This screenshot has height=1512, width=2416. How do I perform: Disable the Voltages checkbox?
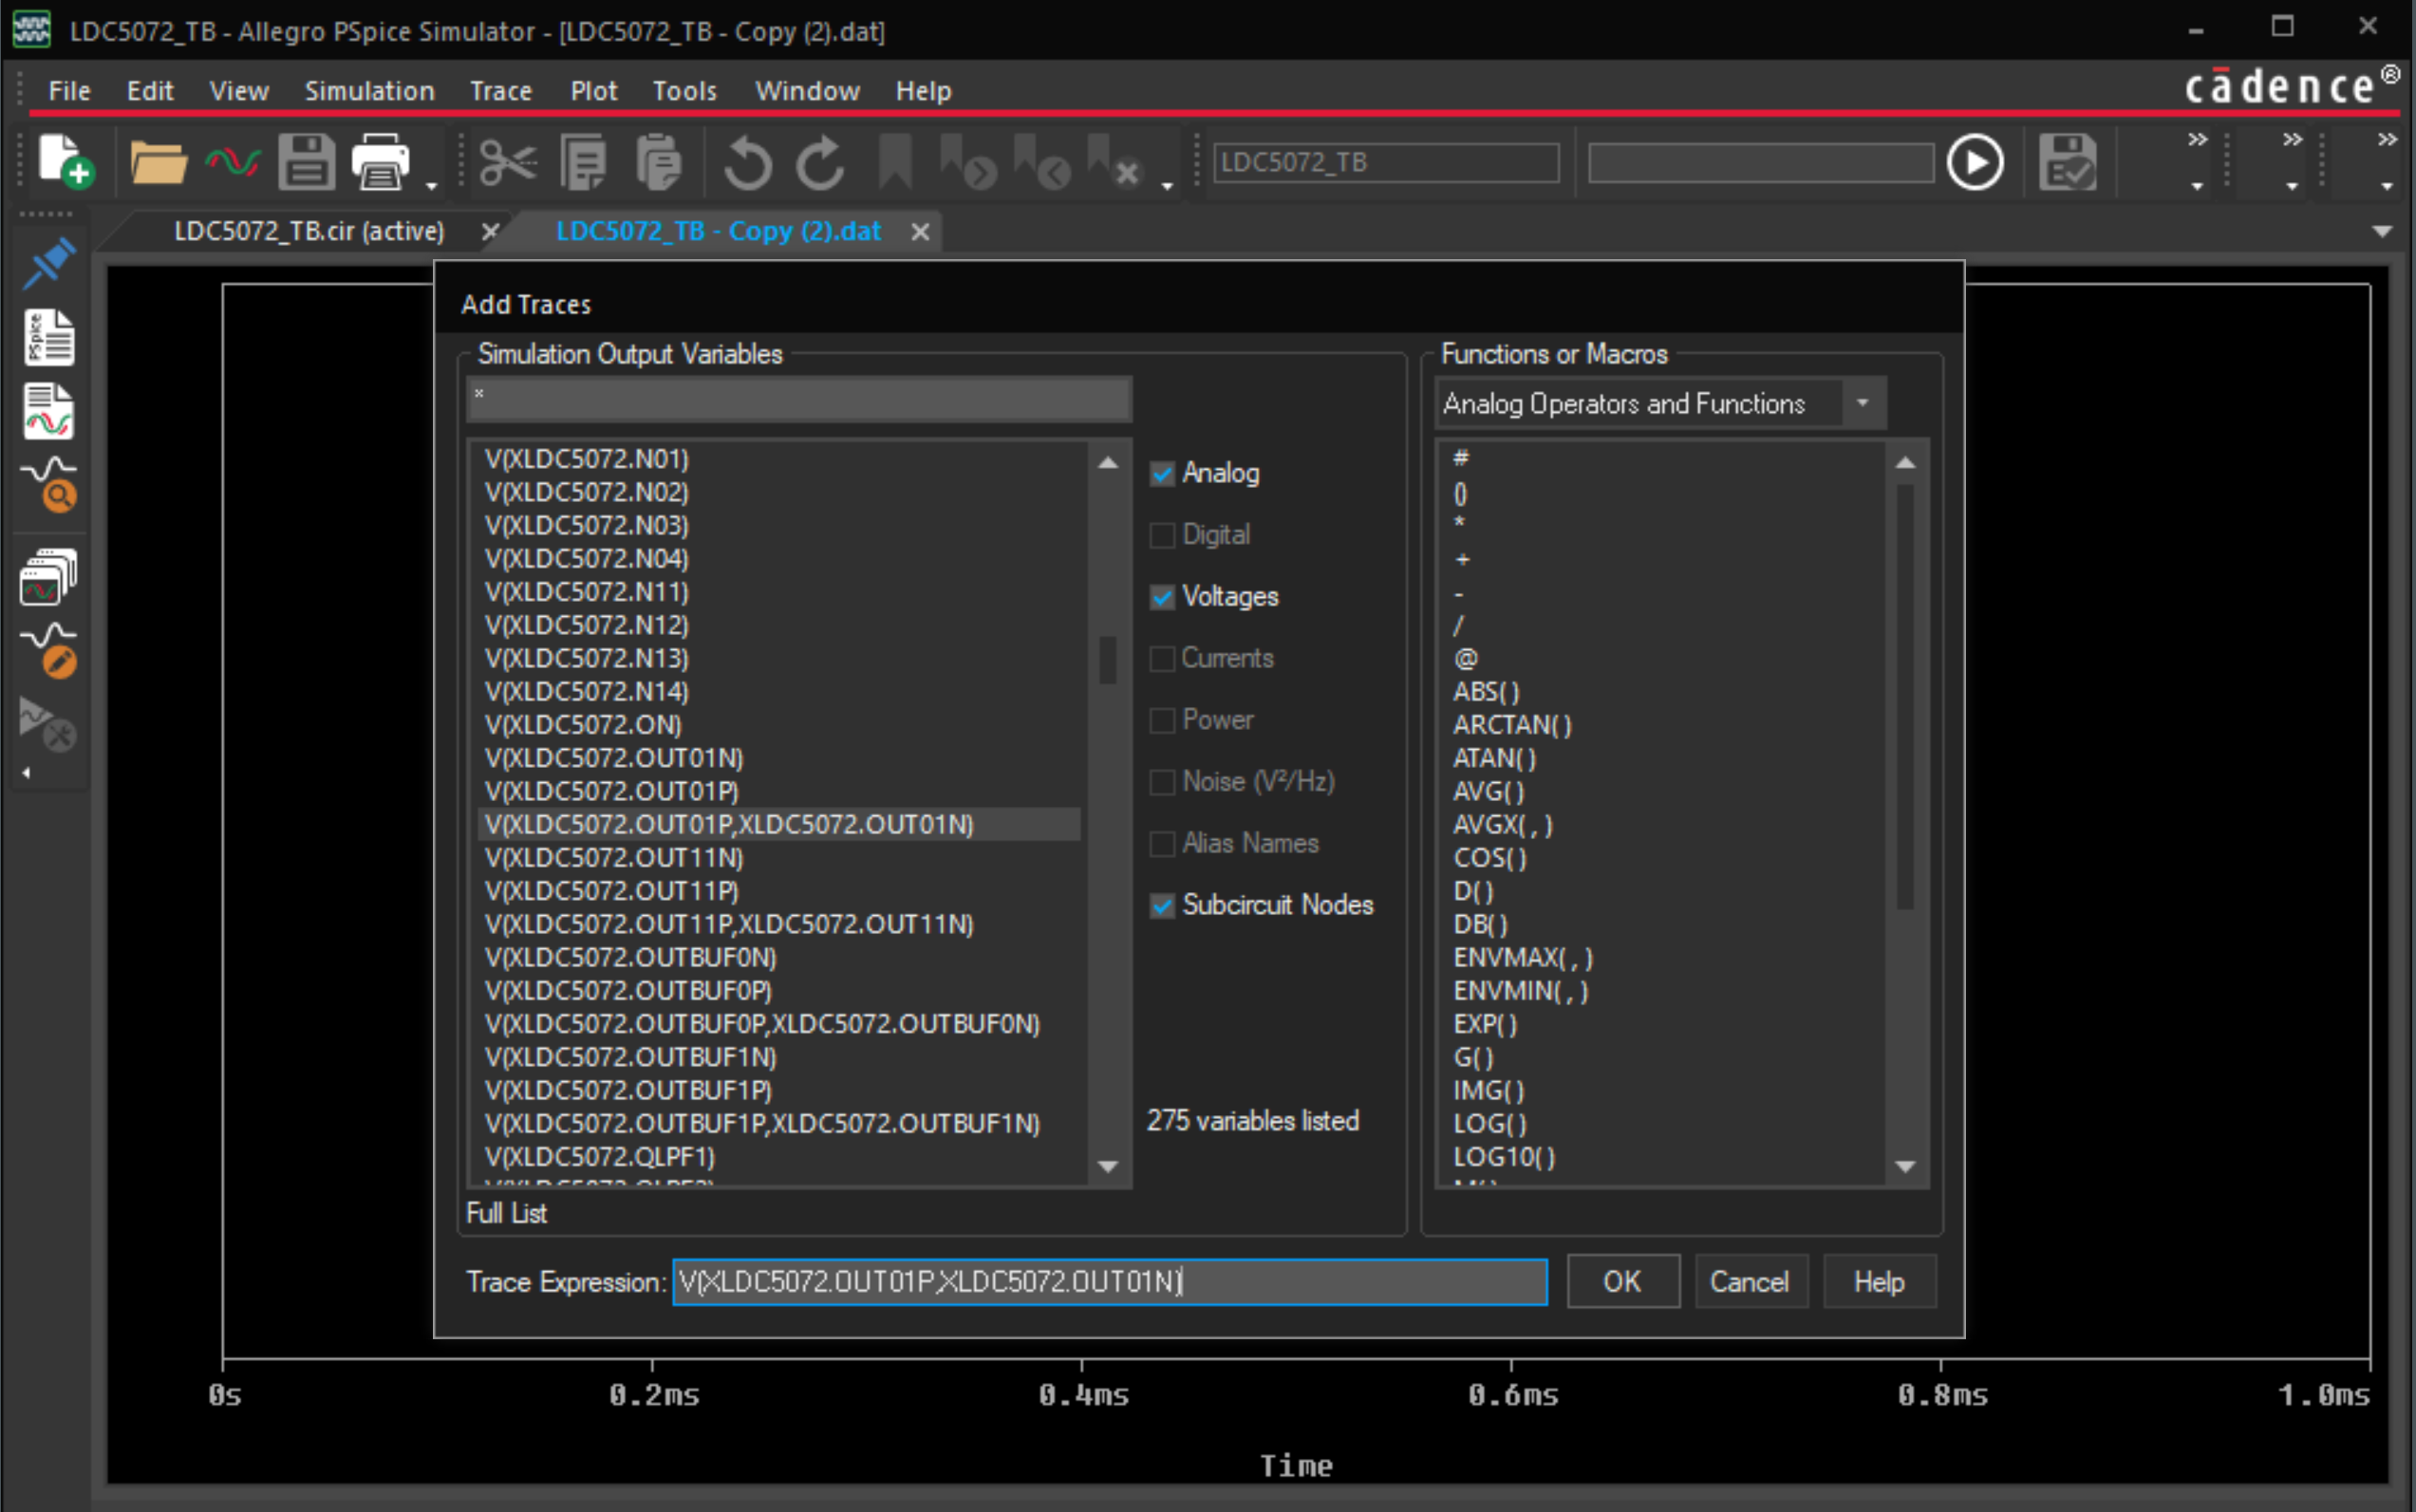pos(1162,596)
